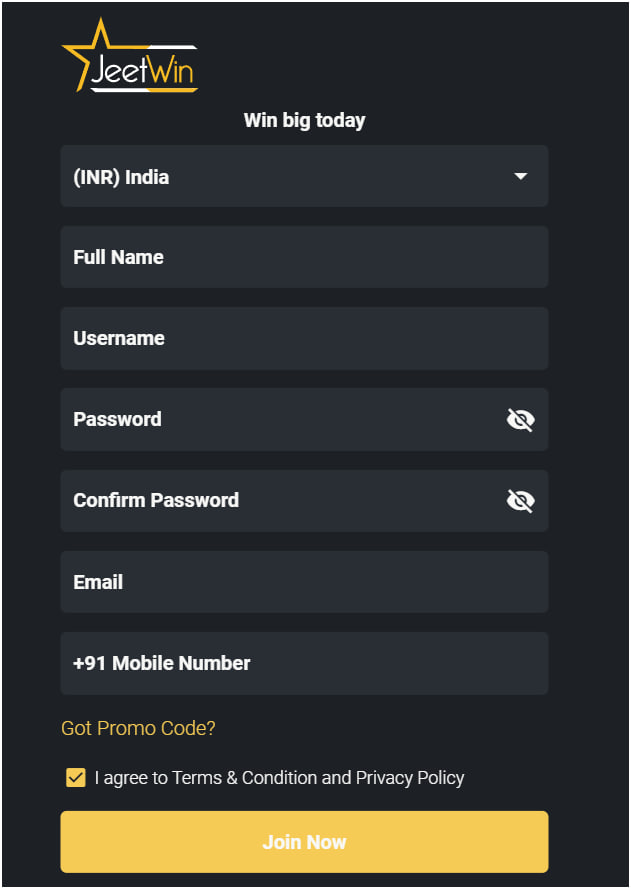This screenshot has height=889, width=631.
Task: Open the Got Promo Code? link
Action: point(138,728)
